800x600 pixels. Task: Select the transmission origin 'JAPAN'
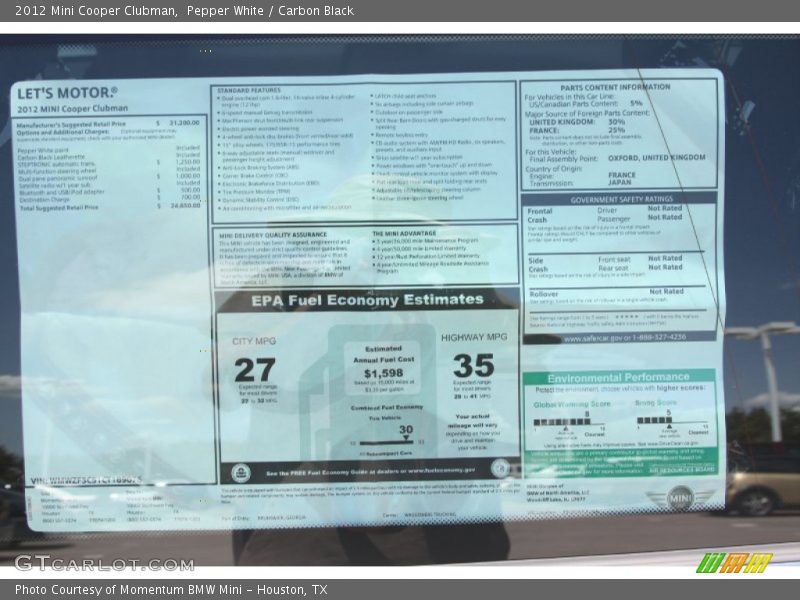click(619, 182)
